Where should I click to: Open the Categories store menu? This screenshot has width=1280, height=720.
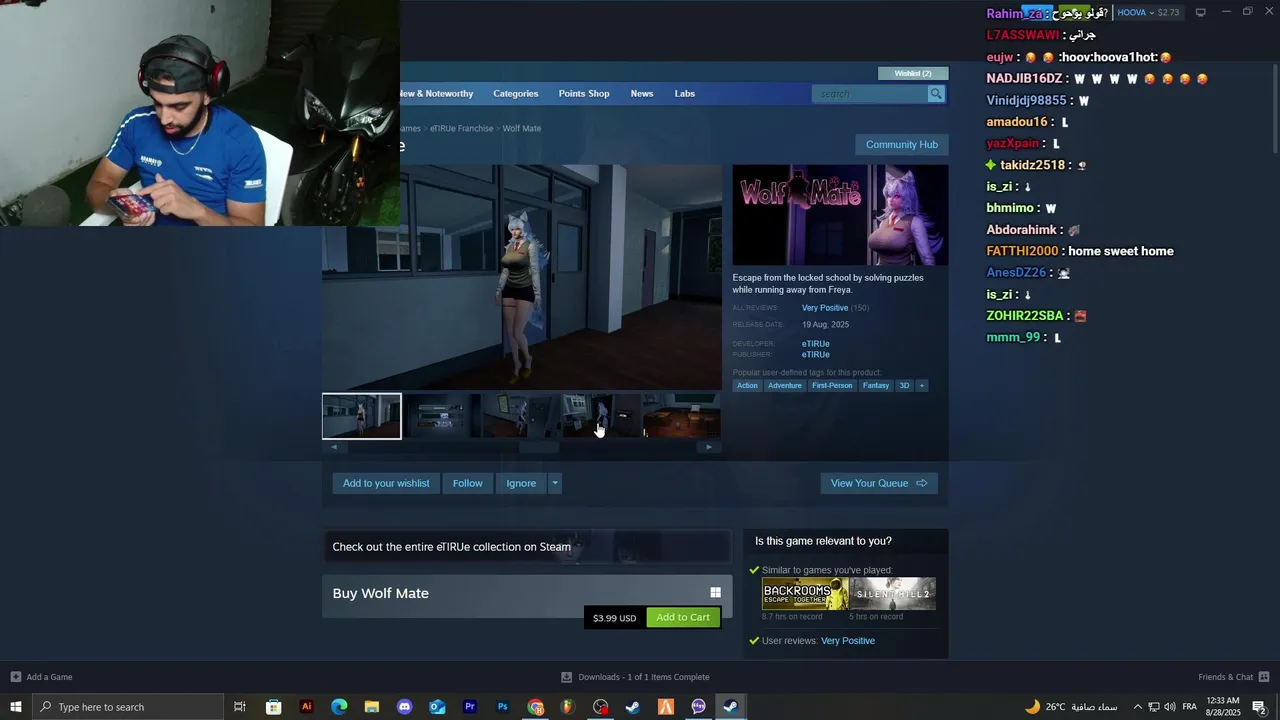click(x=515, y=94)
